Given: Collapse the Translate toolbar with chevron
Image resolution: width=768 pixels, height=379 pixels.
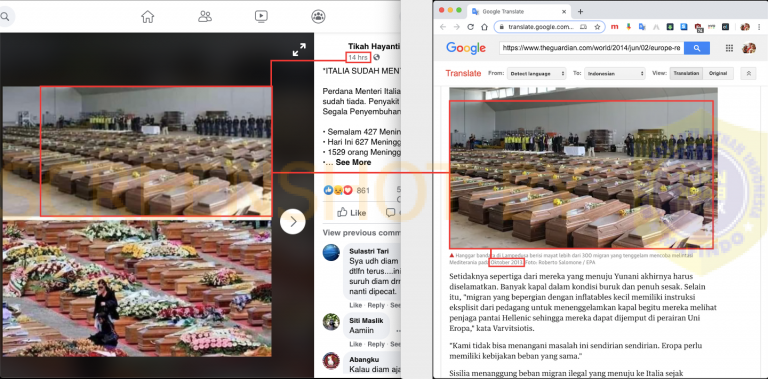Looking at the screenshot, I should [x=748, y=73].
